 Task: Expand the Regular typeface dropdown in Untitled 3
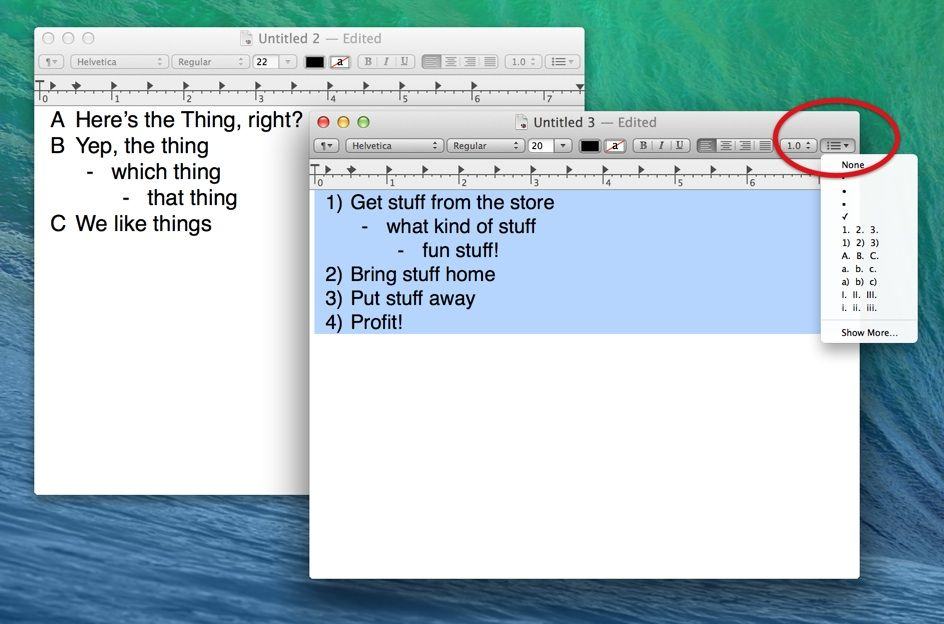[x=484, y=146]
